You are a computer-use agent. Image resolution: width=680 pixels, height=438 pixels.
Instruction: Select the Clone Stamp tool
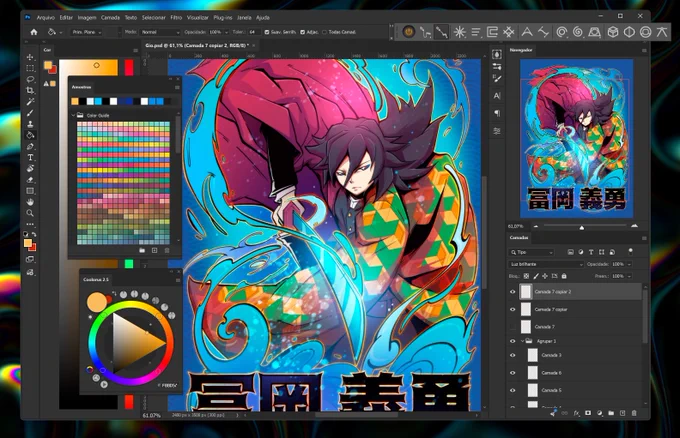[x=30, y=124]
